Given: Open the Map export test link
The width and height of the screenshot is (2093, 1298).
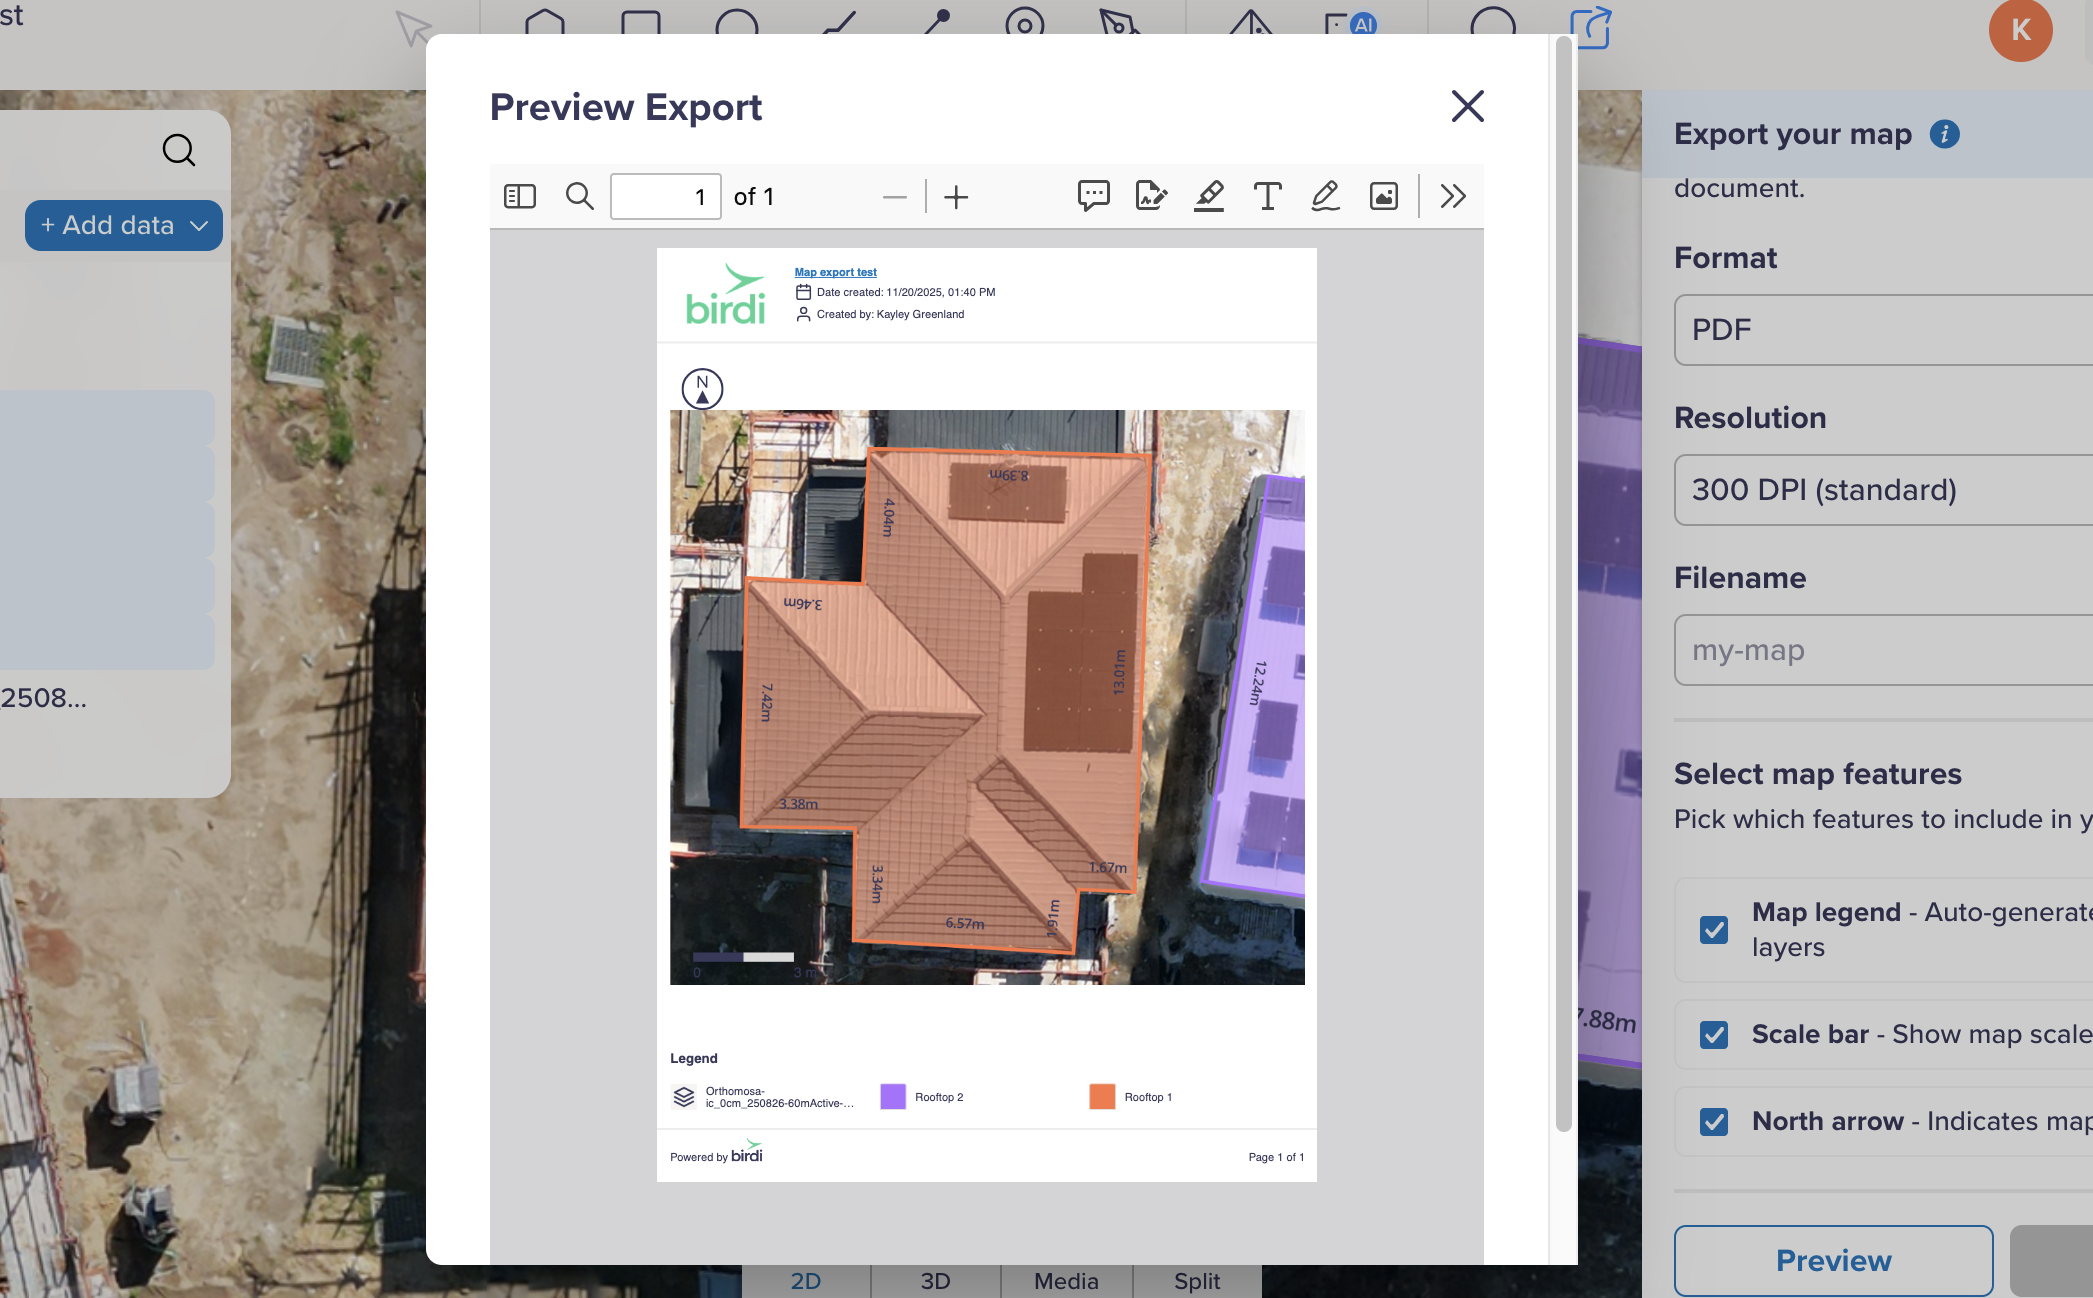Looking at the screenshot, I should coord(835,272).
